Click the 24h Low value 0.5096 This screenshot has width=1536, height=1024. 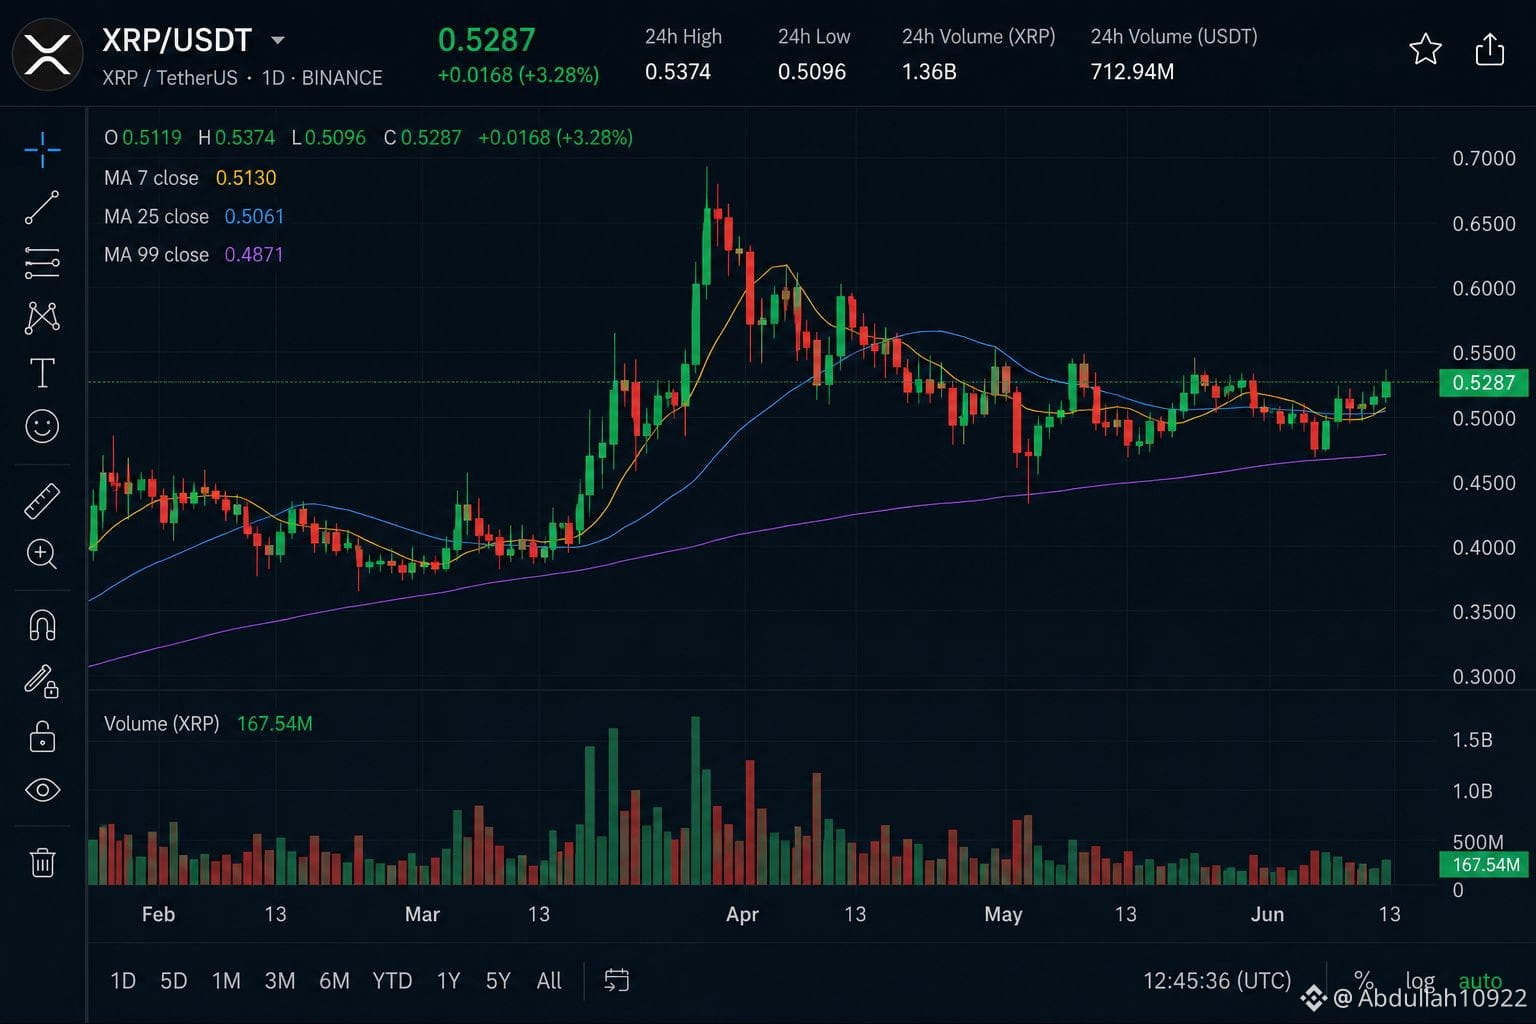812,72
